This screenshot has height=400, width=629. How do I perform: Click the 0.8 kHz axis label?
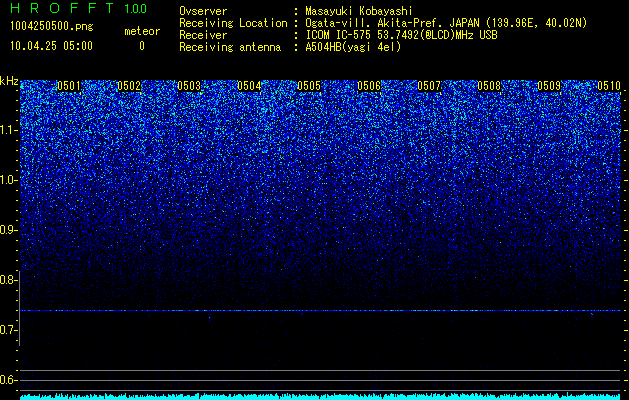click(9, 280)
